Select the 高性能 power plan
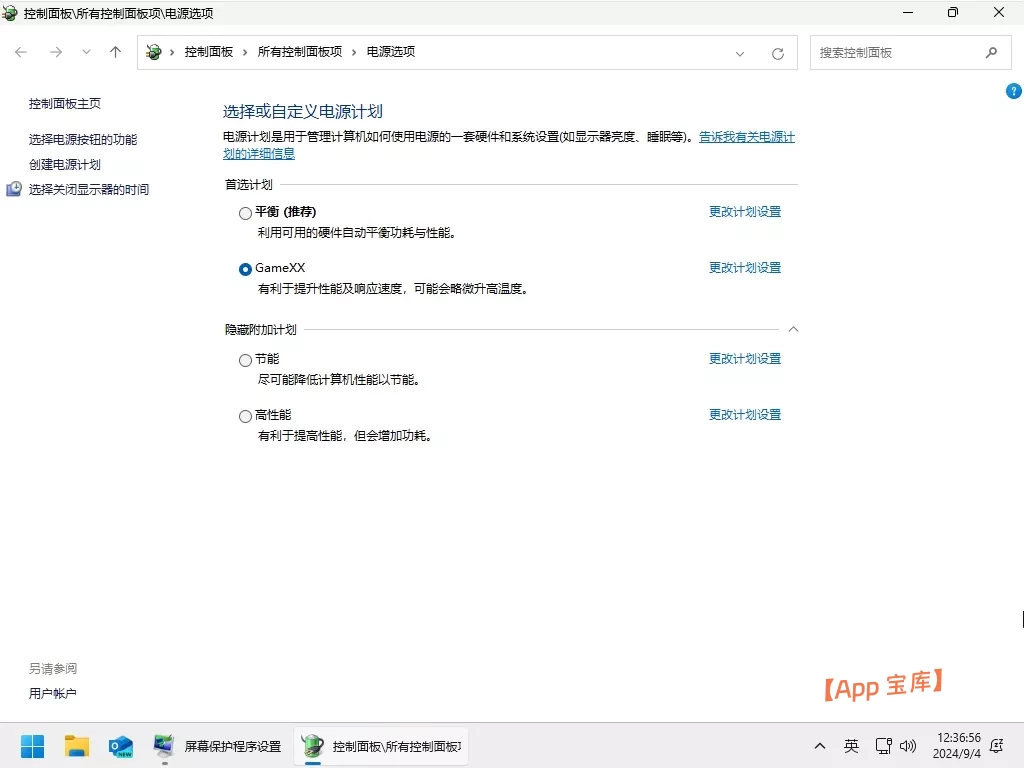The image size is (1024, 768). tap(245, 416)
